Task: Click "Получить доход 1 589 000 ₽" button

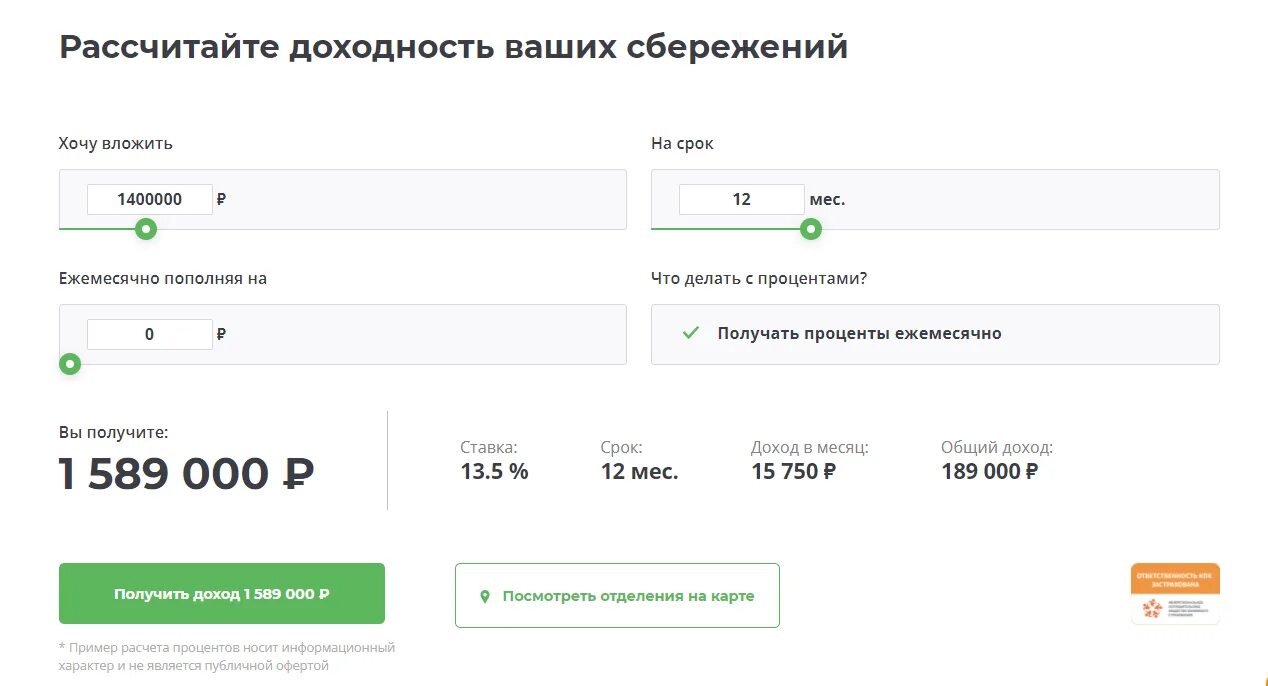Action: pyautogui.click(x=222, y=594)
